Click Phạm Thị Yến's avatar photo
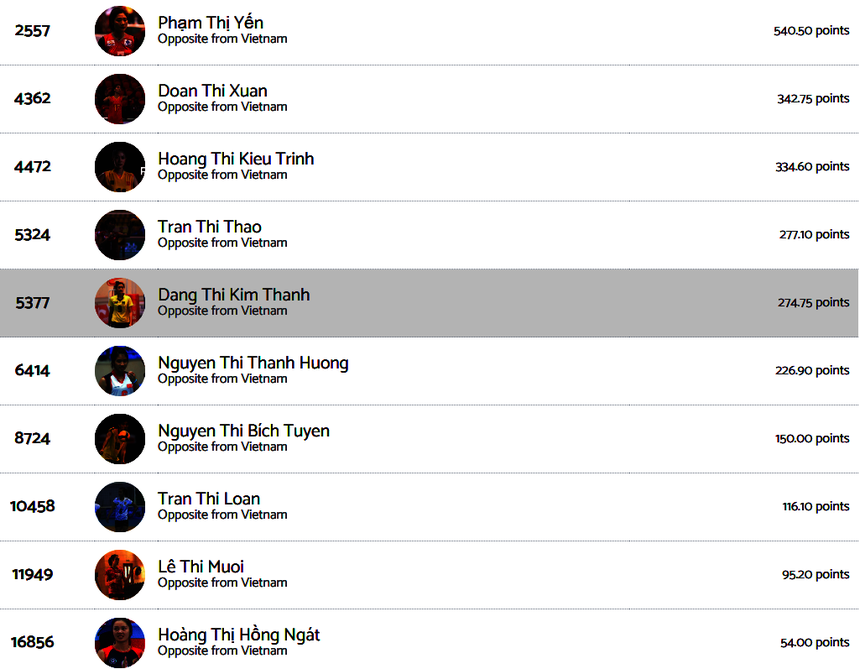The image size is (860, 669). tap(120, 31)
